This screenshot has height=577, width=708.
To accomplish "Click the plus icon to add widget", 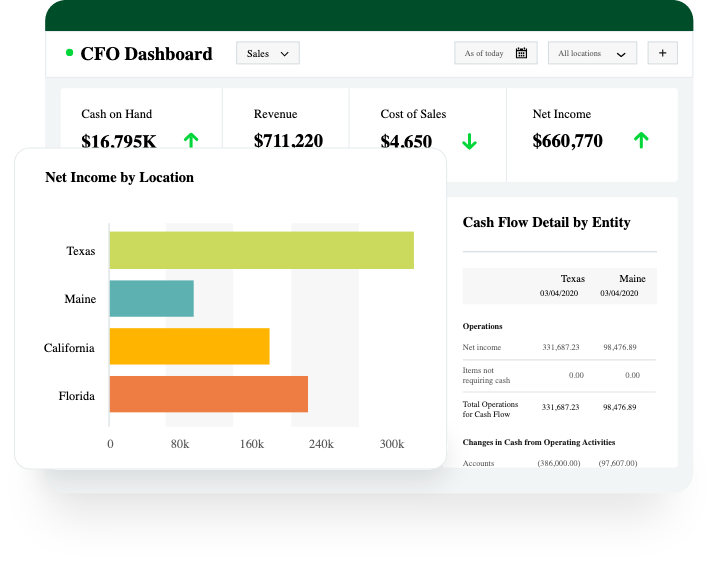I will pos(662,53).
